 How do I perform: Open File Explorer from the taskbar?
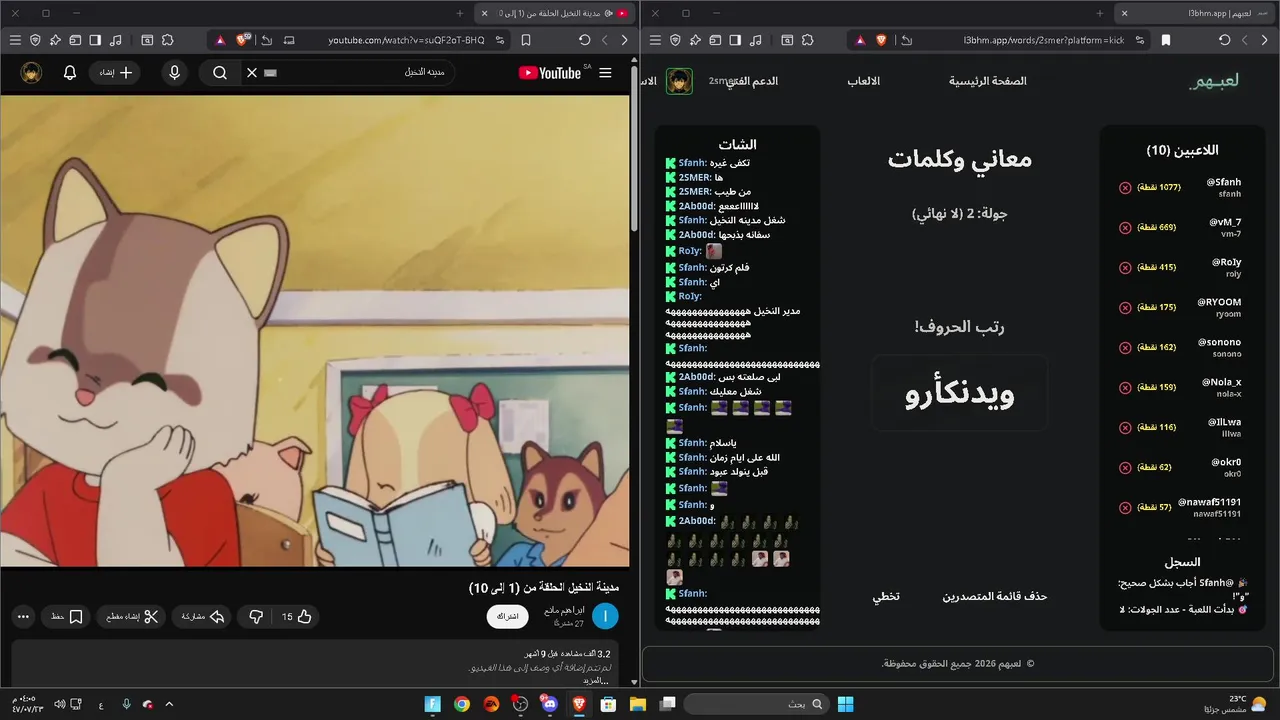click(x=637, y=704)
